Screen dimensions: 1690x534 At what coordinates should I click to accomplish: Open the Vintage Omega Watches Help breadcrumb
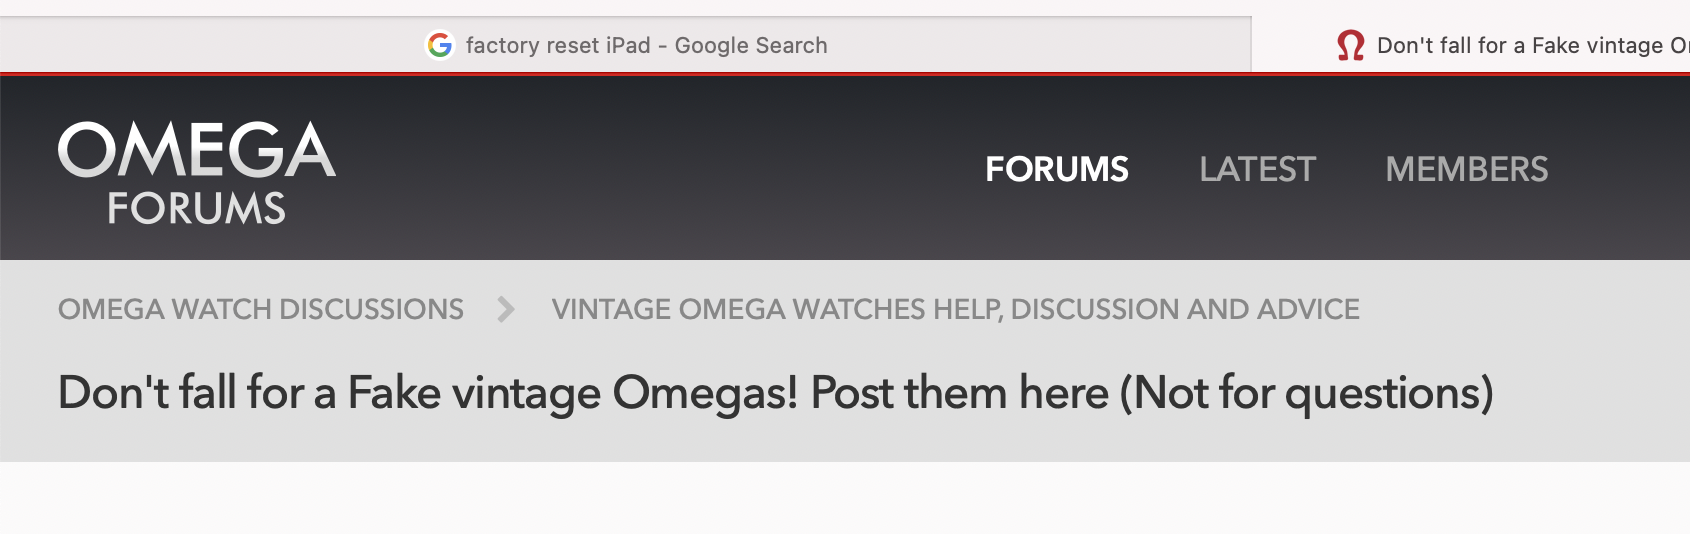[x=955, y=309]
